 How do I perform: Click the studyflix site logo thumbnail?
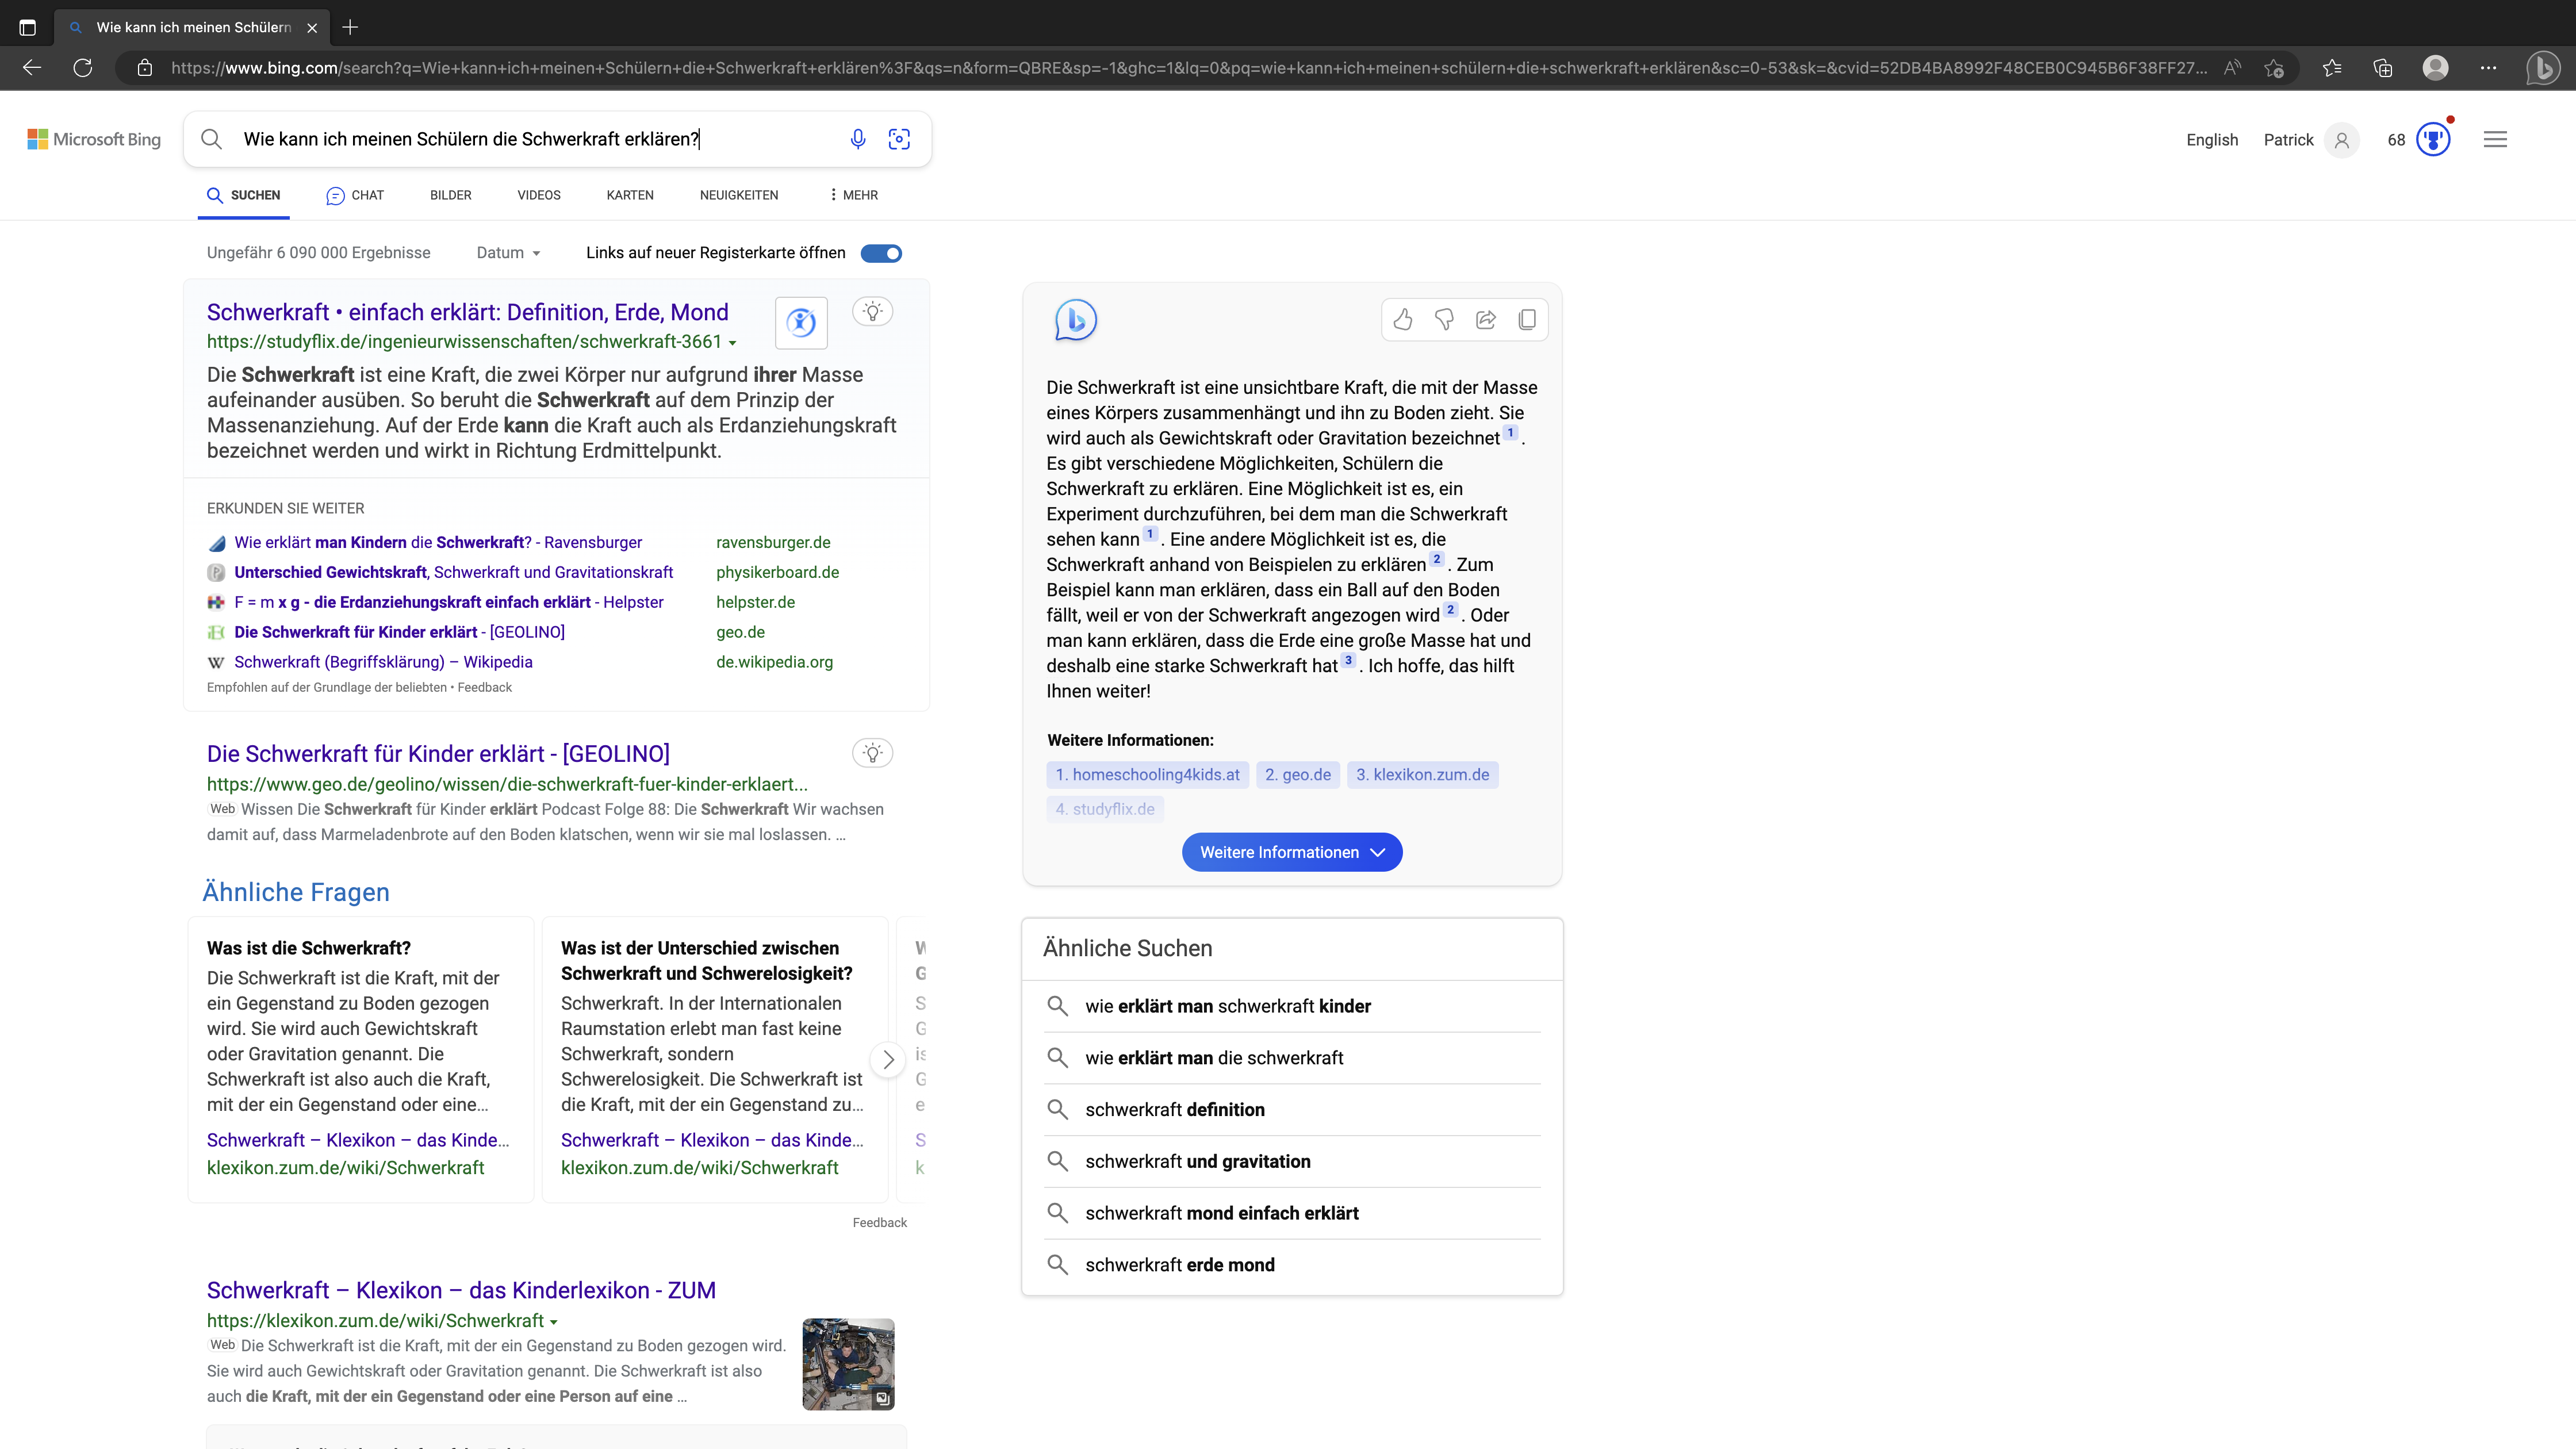(x=801, y=322)
